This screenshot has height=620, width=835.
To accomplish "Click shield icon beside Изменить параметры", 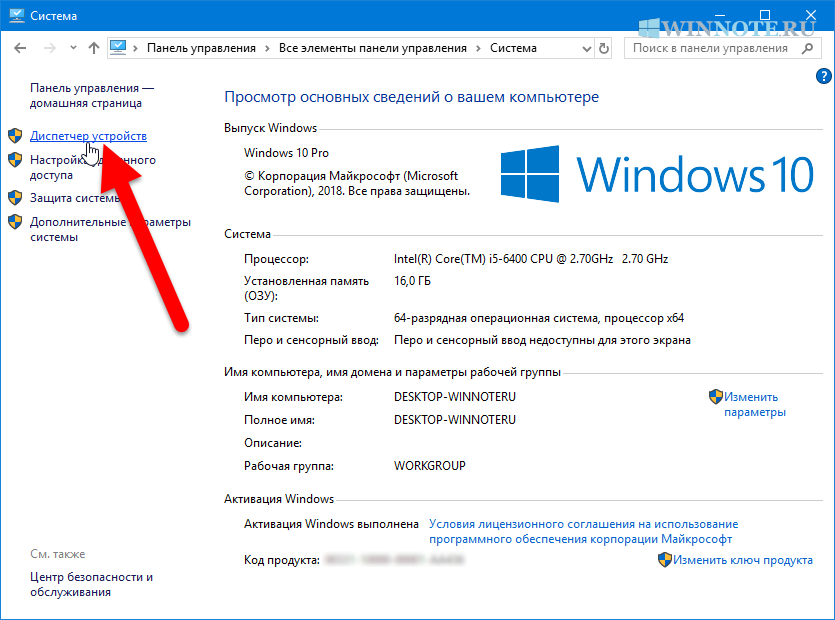I will click(x=716, y=396).
